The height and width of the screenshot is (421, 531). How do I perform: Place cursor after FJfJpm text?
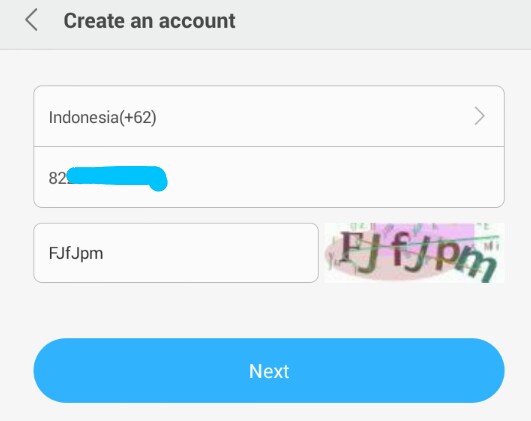[x=104, y=253]
